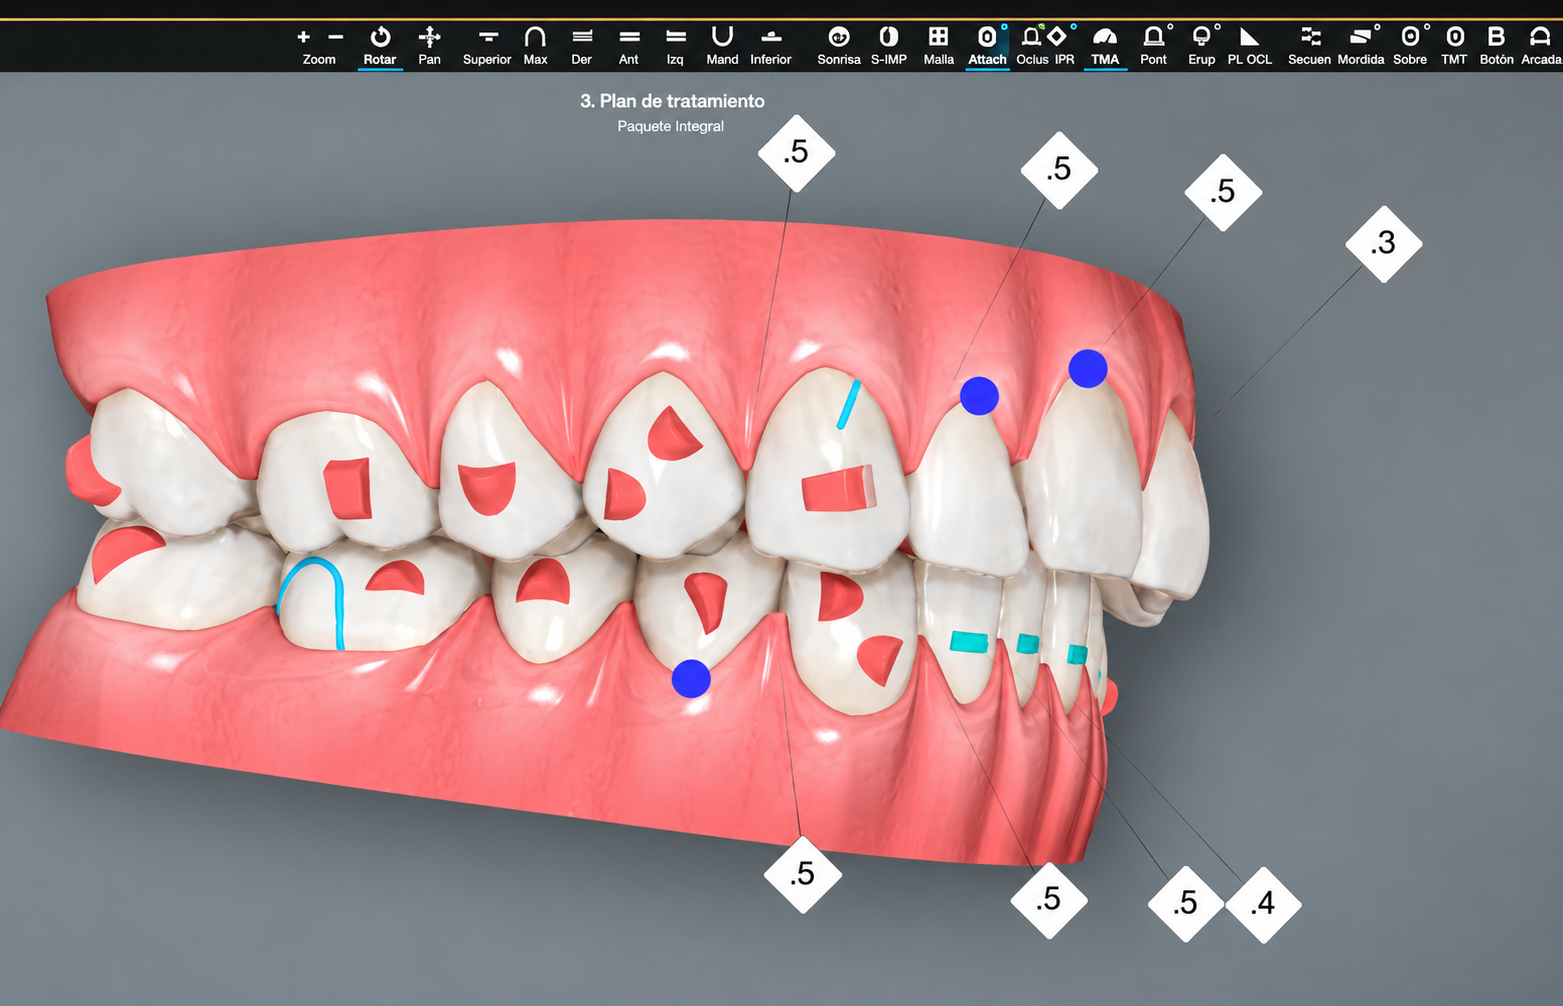The width and height of the screenshot is (1563, 1006).
Task: Click the blue dot on the lower gum
Action: point(691,679)
